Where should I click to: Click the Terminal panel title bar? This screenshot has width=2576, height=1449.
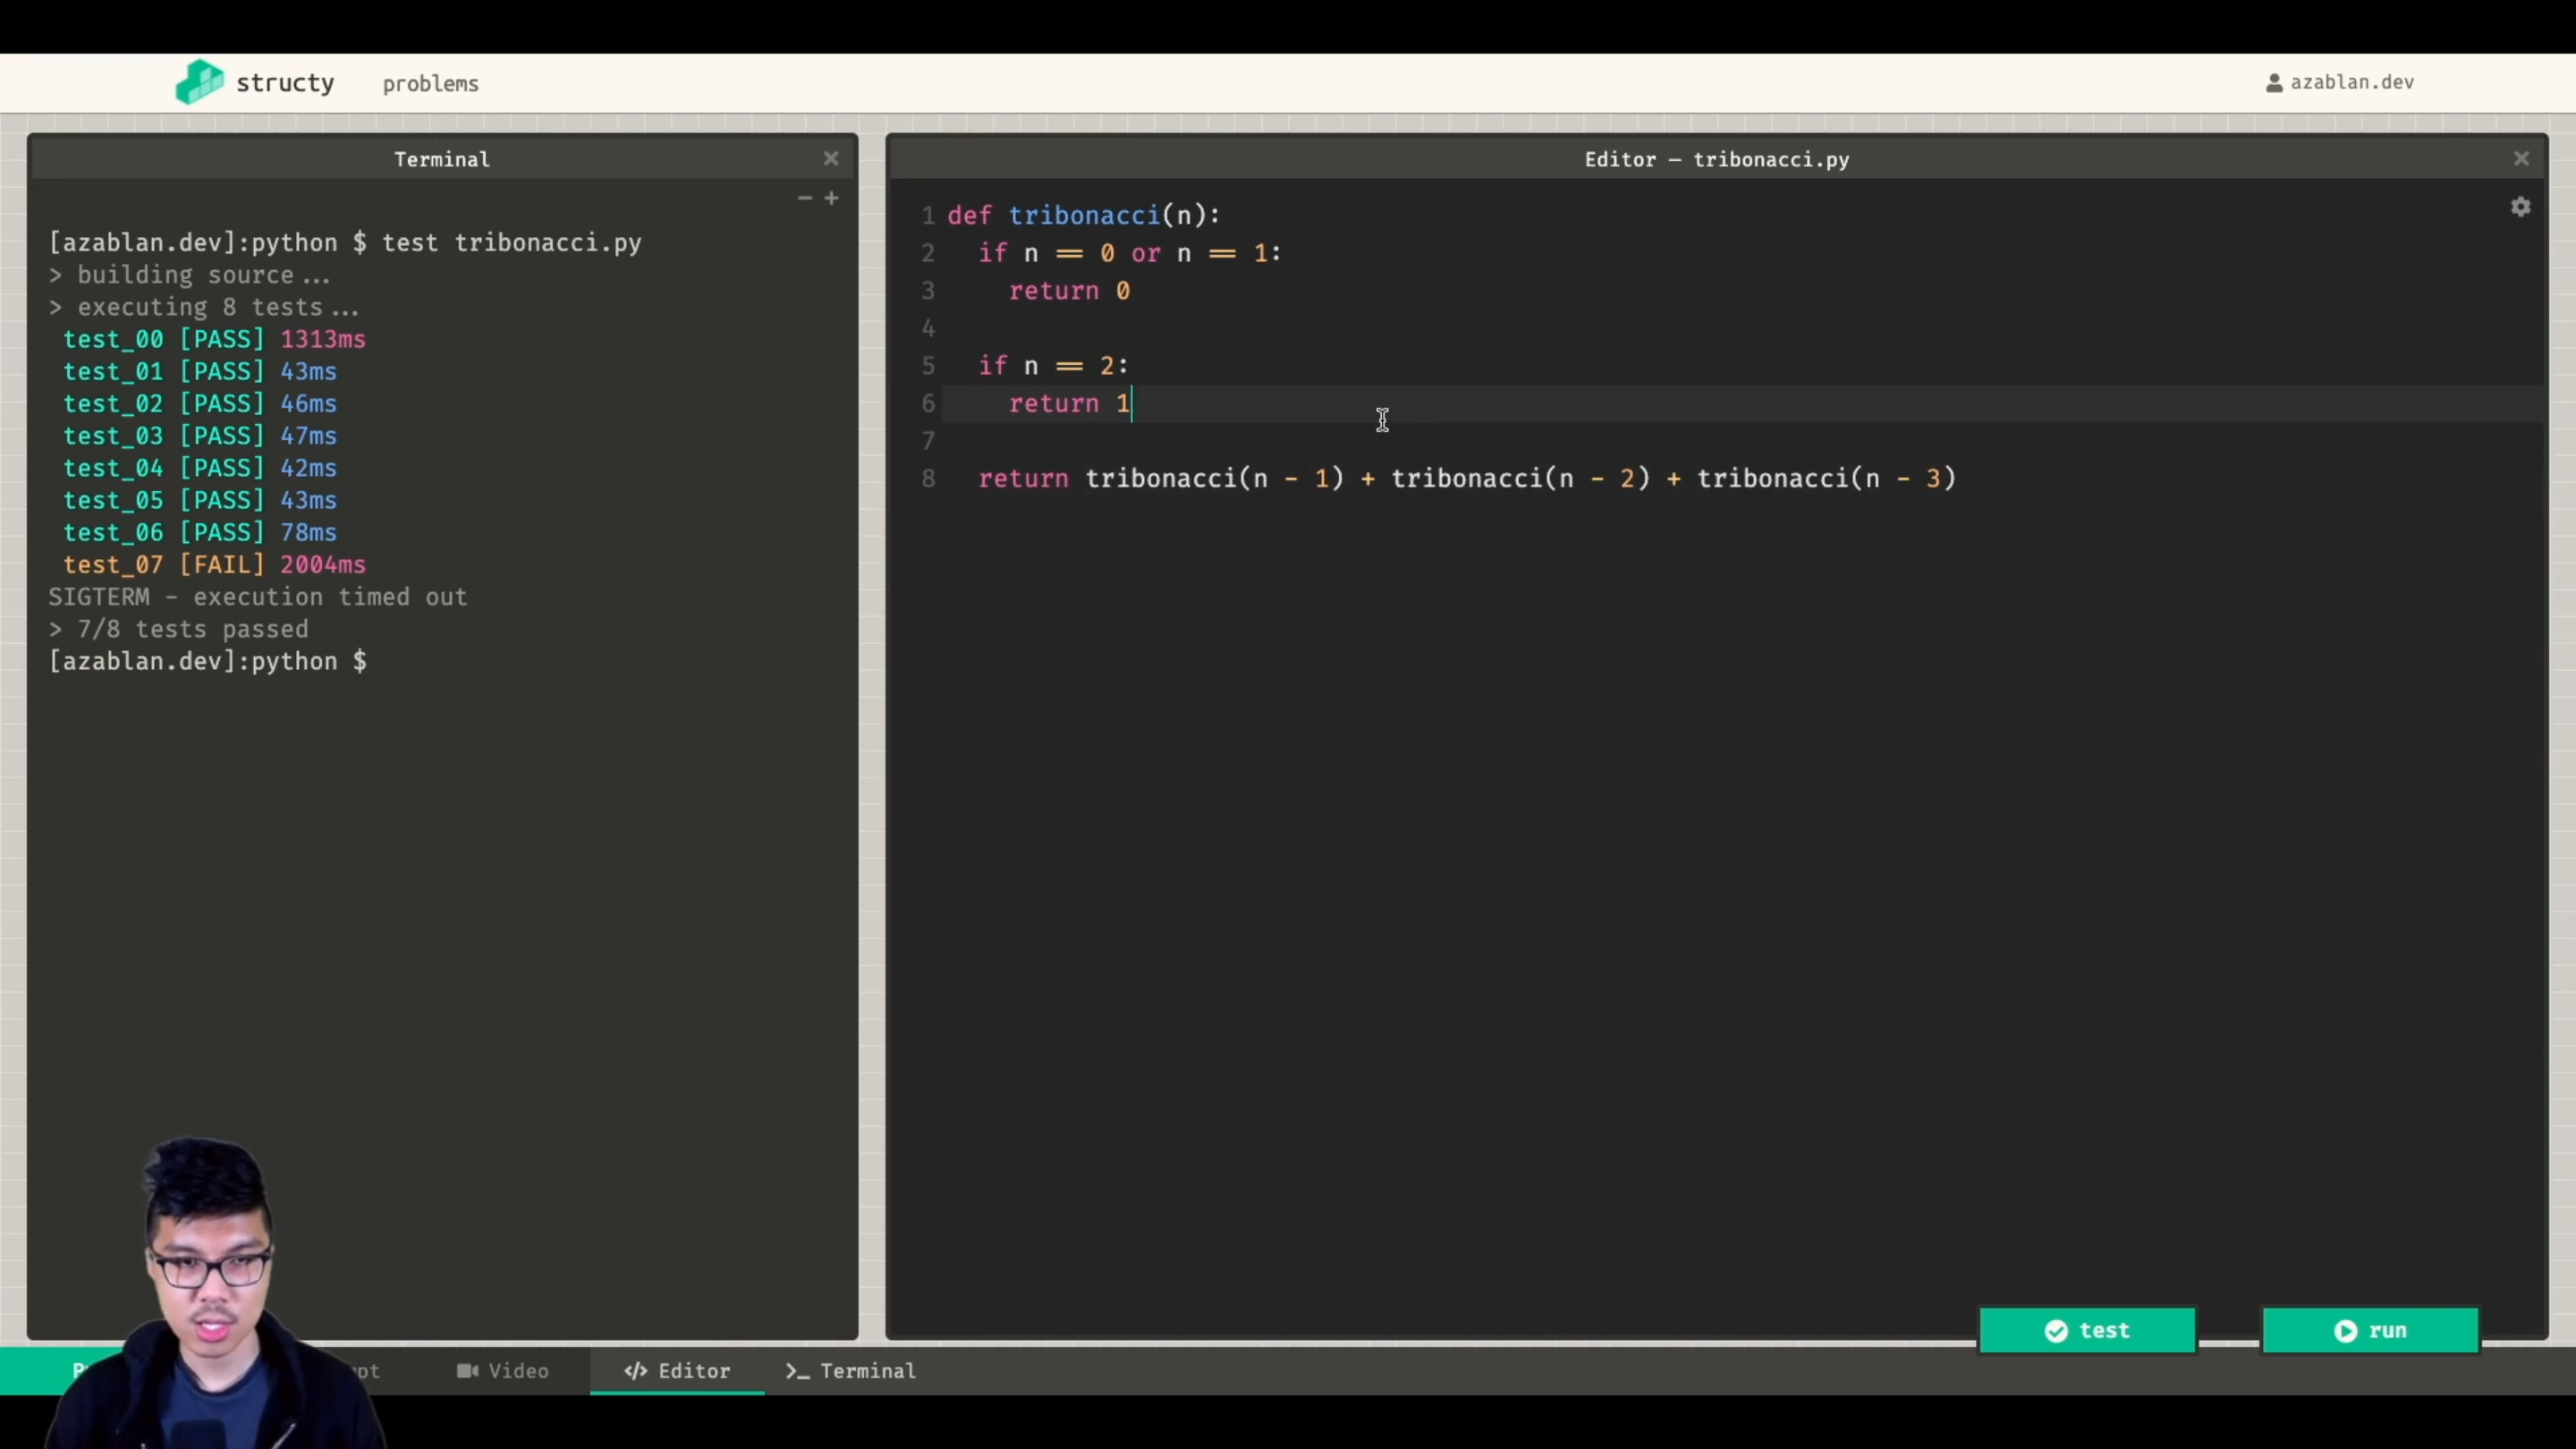[x=442, y=159]
